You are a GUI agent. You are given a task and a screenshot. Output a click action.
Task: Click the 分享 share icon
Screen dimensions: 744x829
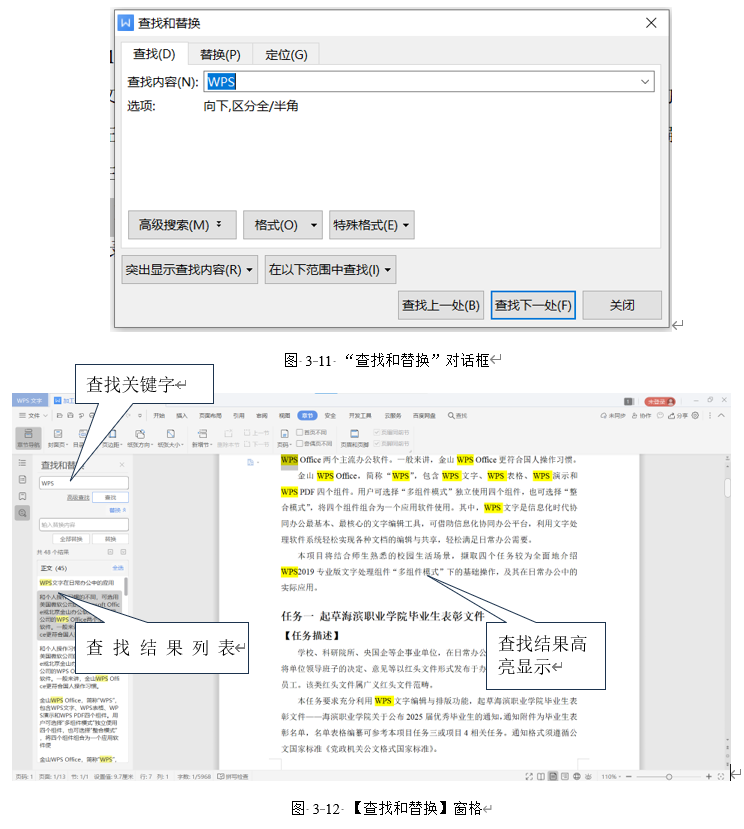tap(678, 416)
